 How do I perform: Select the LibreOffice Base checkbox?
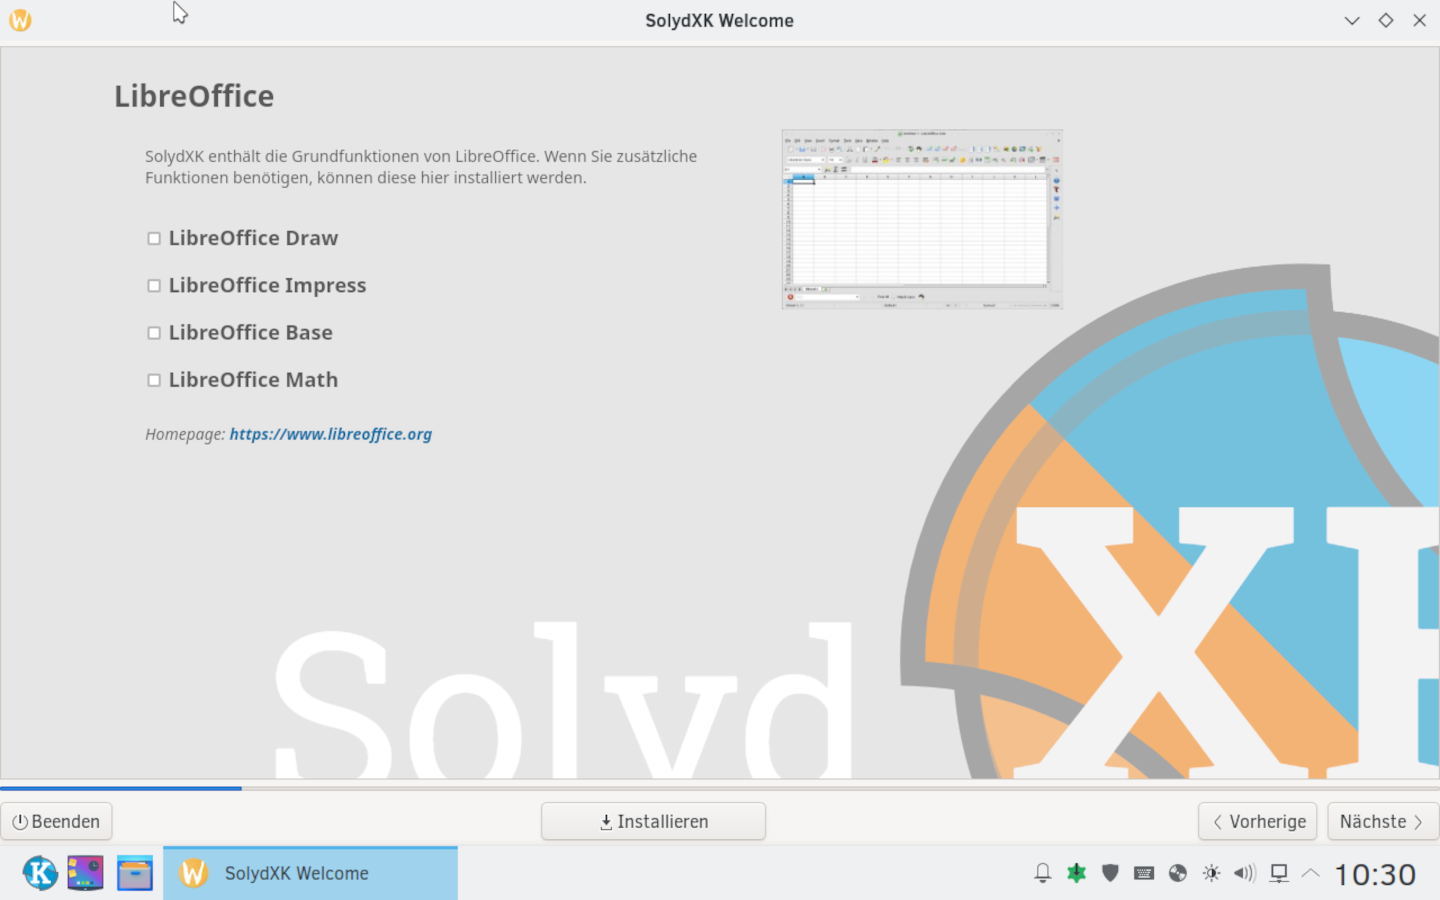(x=154, y=333)
